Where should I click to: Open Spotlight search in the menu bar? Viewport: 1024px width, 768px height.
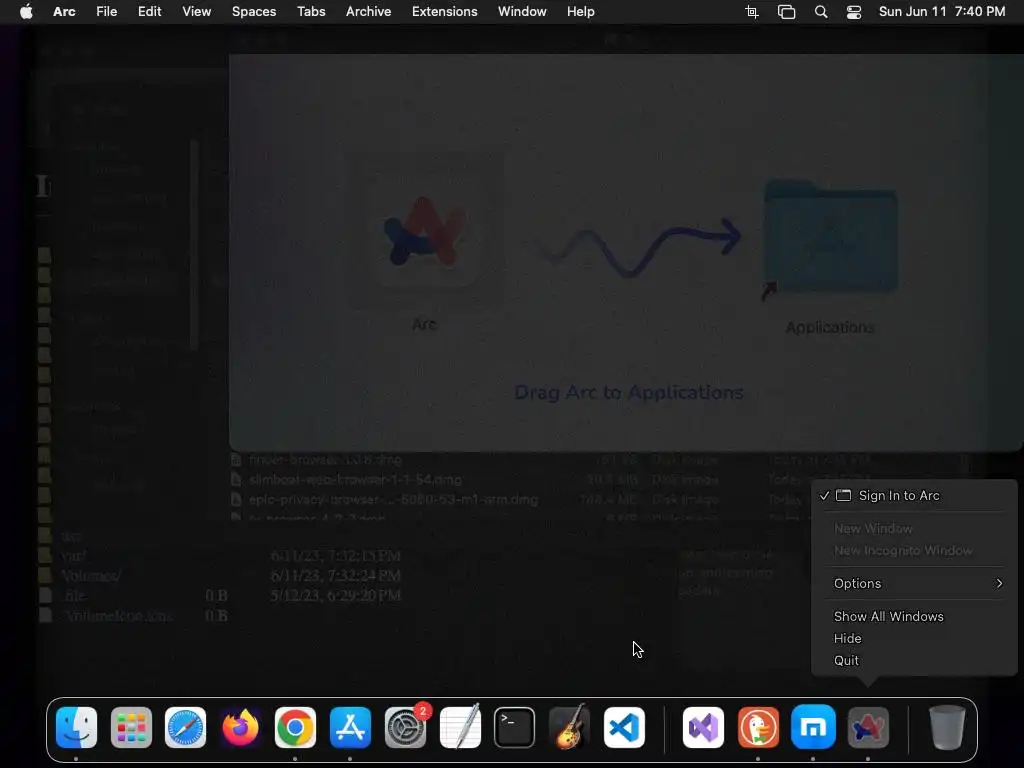[821, 12]
